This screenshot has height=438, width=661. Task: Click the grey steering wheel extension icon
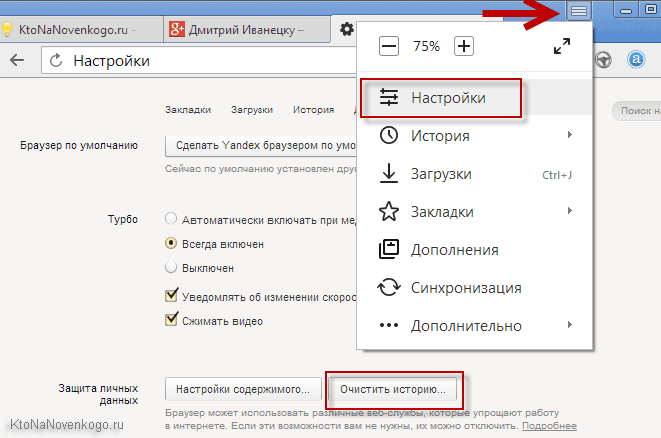pyautogui.click(x=604, y=60)
